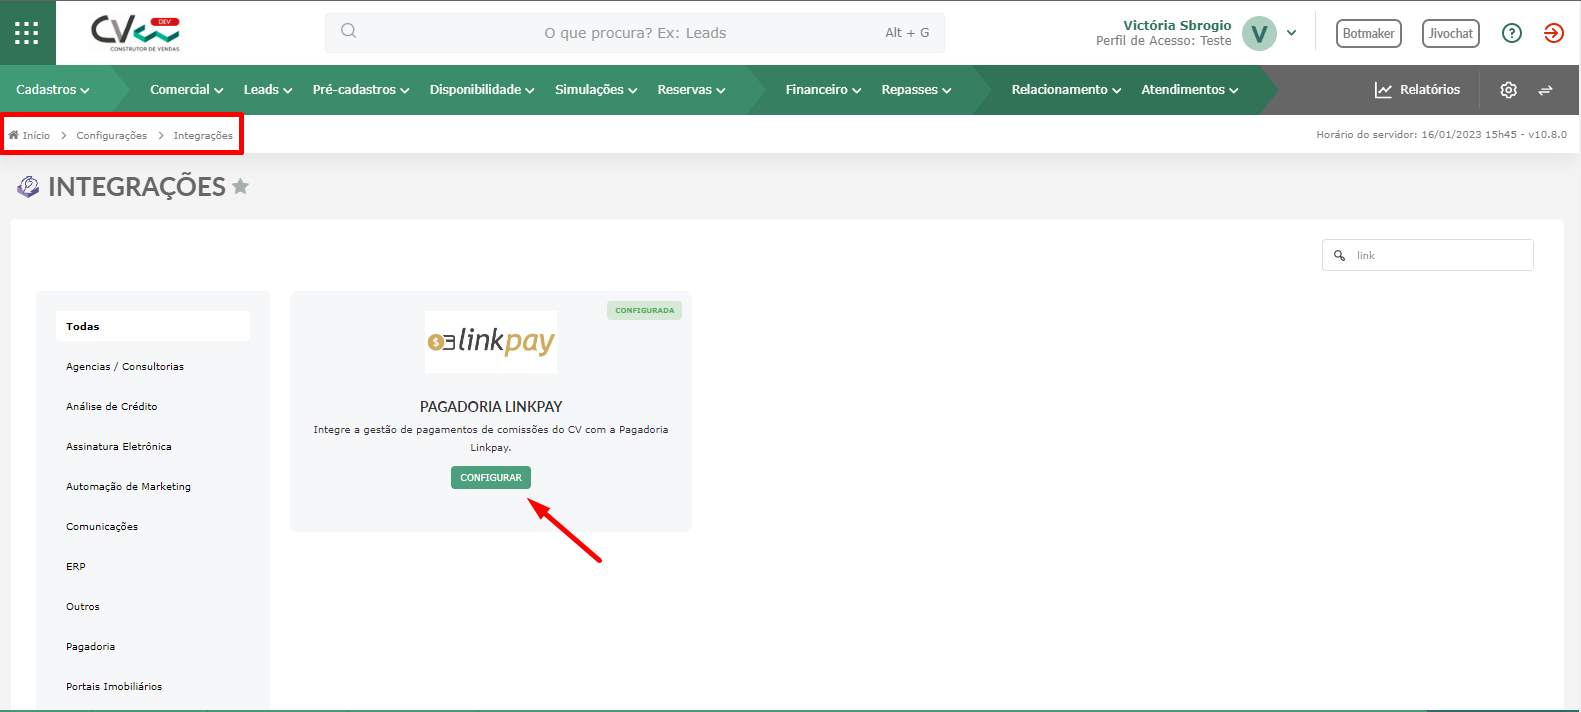This screenshot has width=1581, height=712.
Task: Click the swap arrows icon in navbar
Action: pos(1545,90)
